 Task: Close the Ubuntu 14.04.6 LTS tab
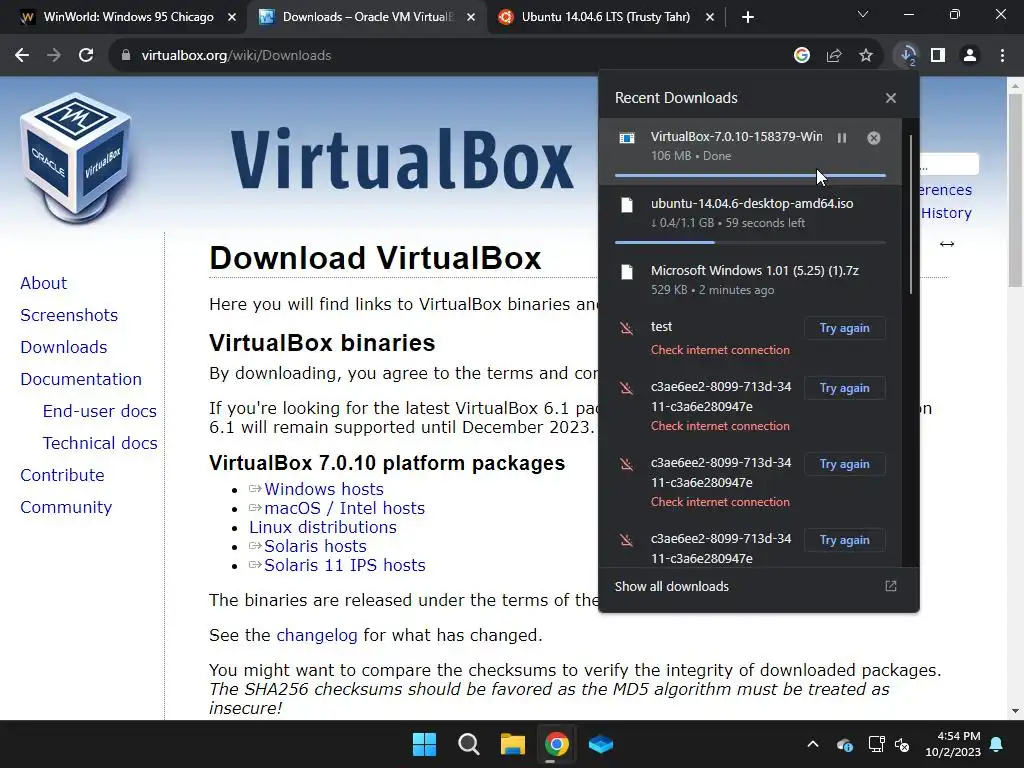(x=710, y=17)
